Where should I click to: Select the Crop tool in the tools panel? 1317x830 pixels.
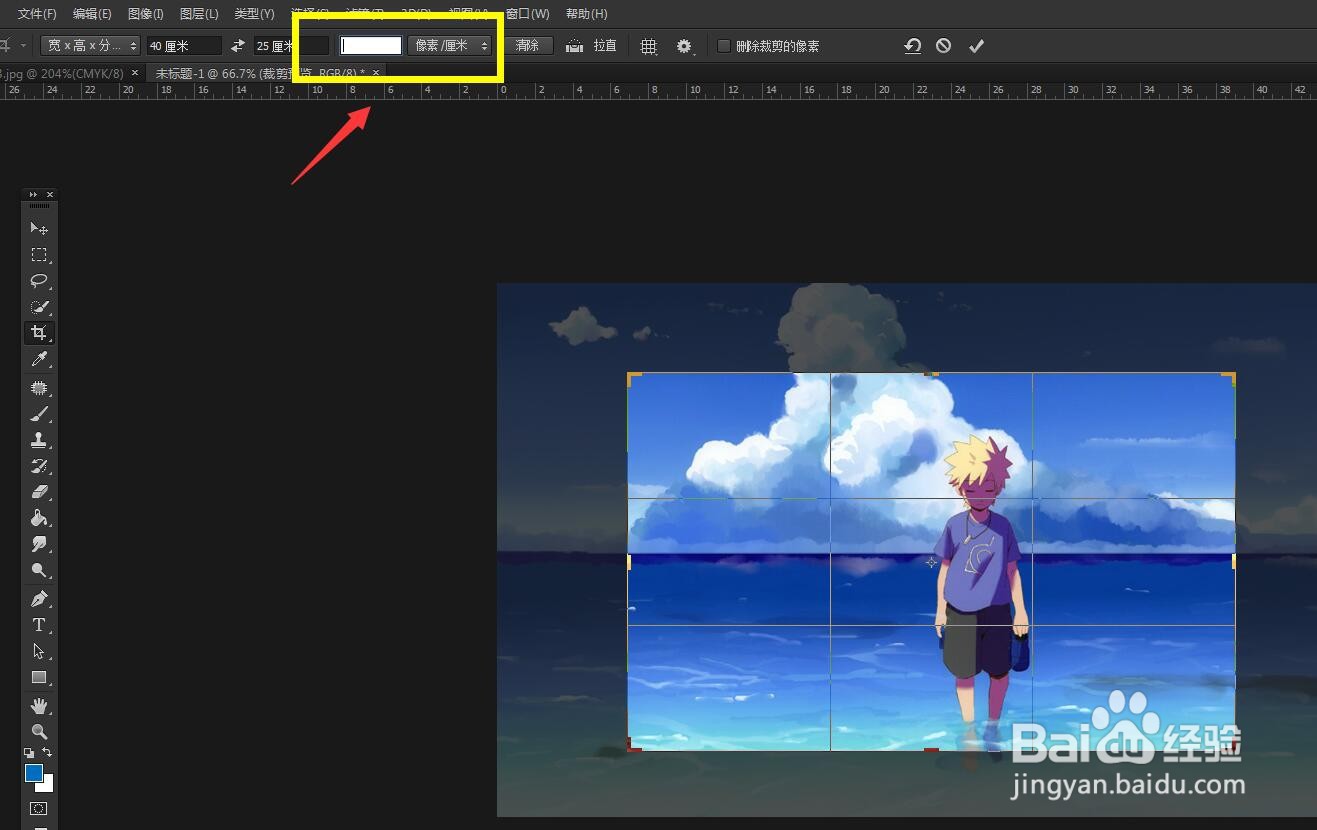click(x=39, y=333)
